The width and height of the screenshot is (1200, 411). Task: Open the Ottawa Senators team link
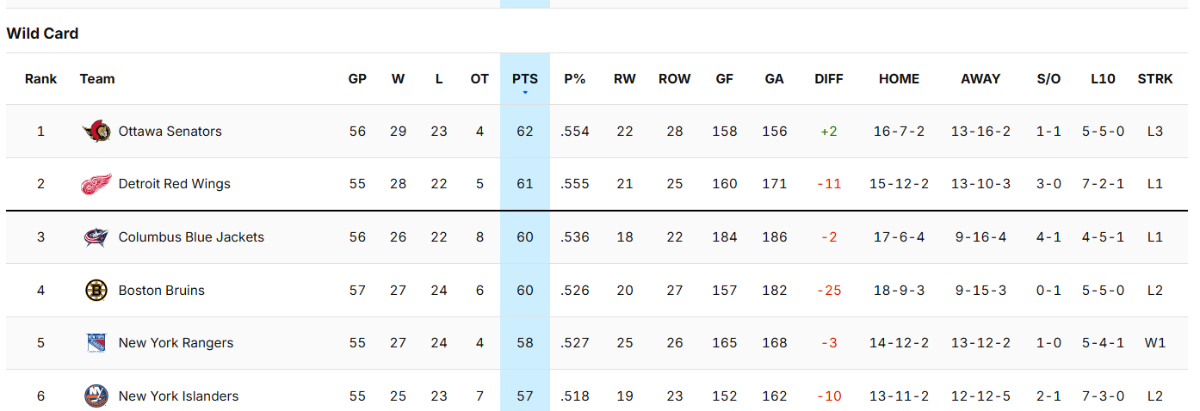(x=170, y=131)
